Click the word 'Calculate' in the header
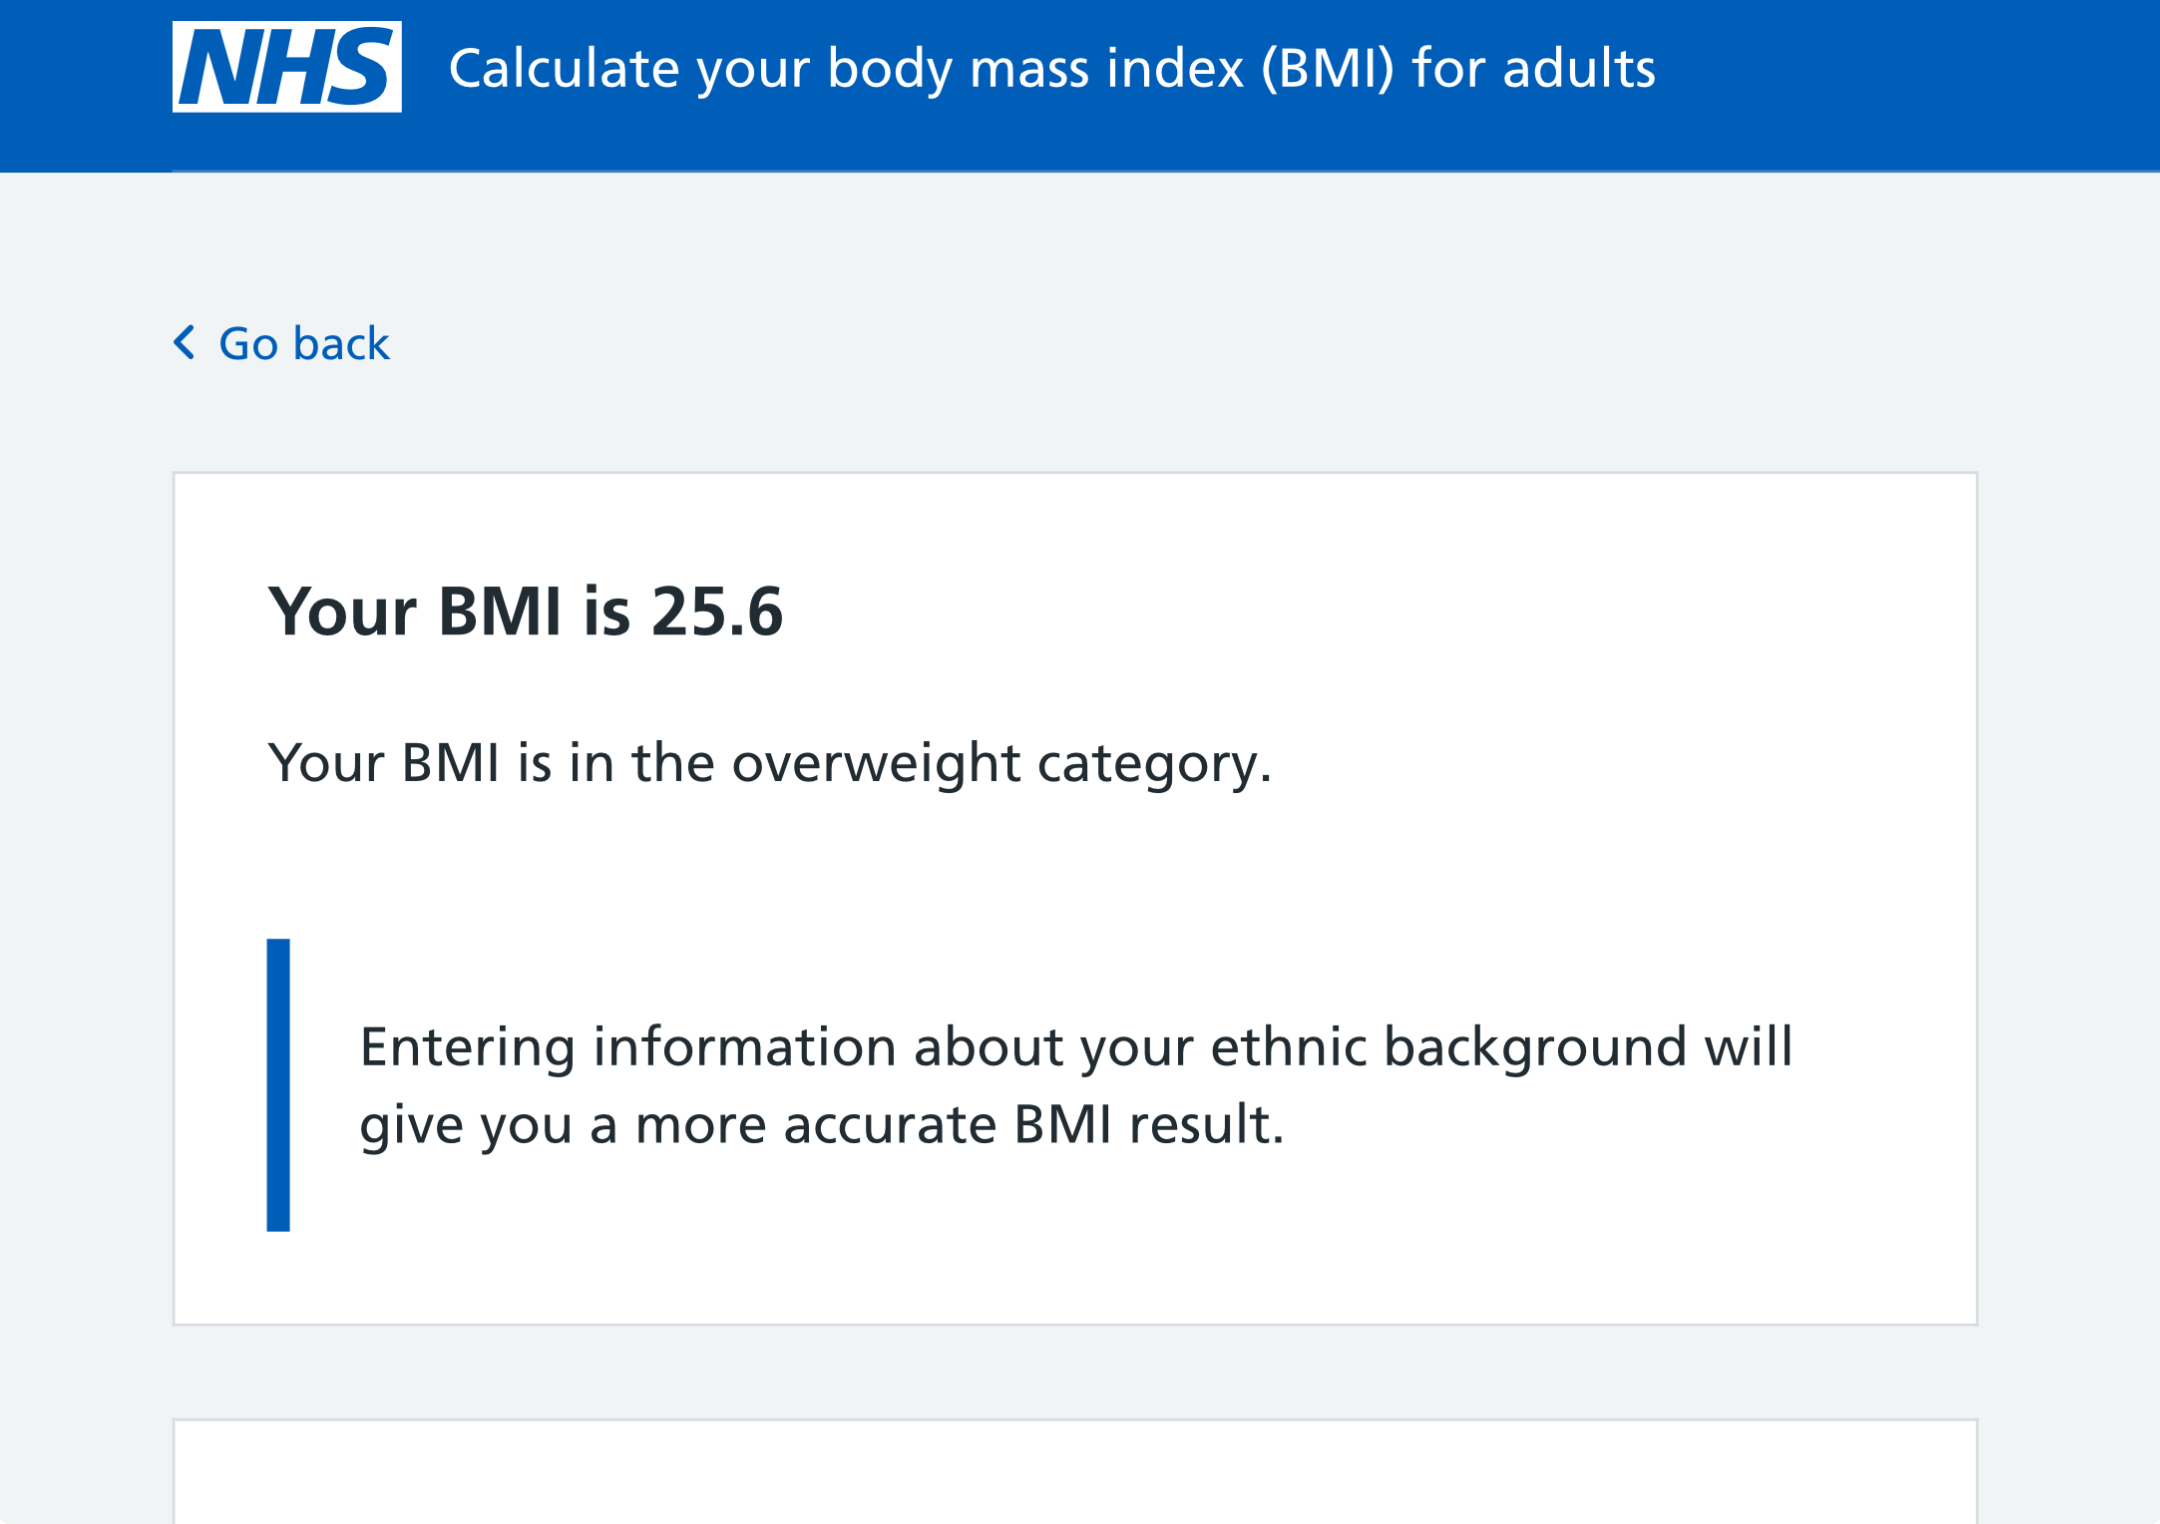 click(x=564, y=69)
